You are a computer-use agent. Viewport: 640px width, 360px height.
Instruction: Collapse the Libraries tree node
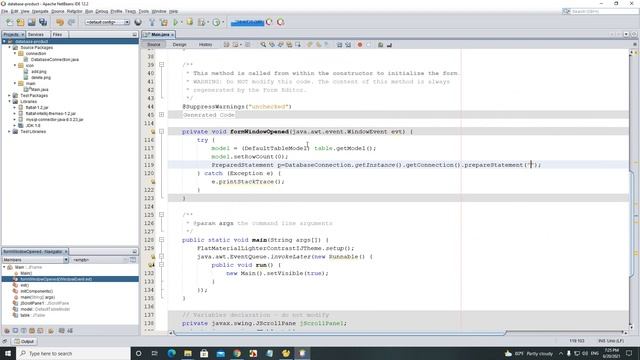tap(9, 101)
